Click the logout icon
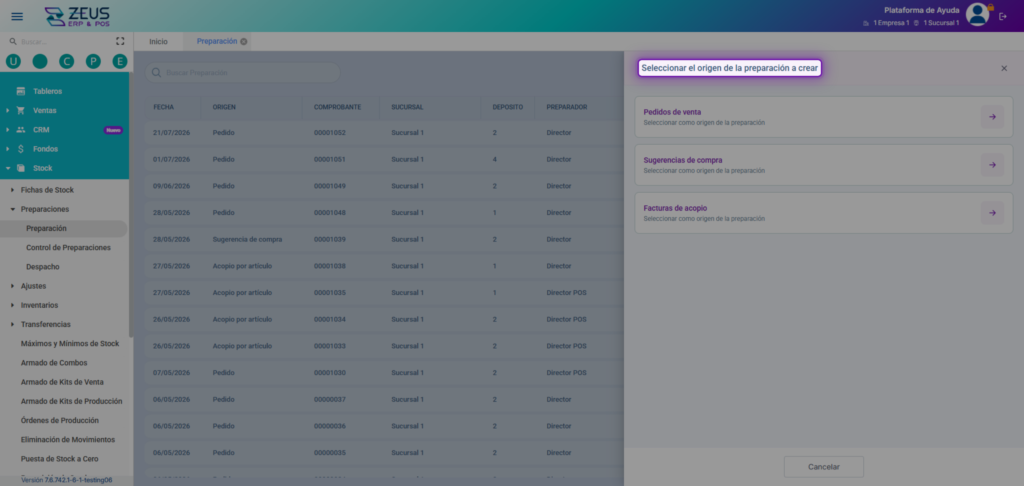Screen dimensions: 1024x486 pos(1003,16)
